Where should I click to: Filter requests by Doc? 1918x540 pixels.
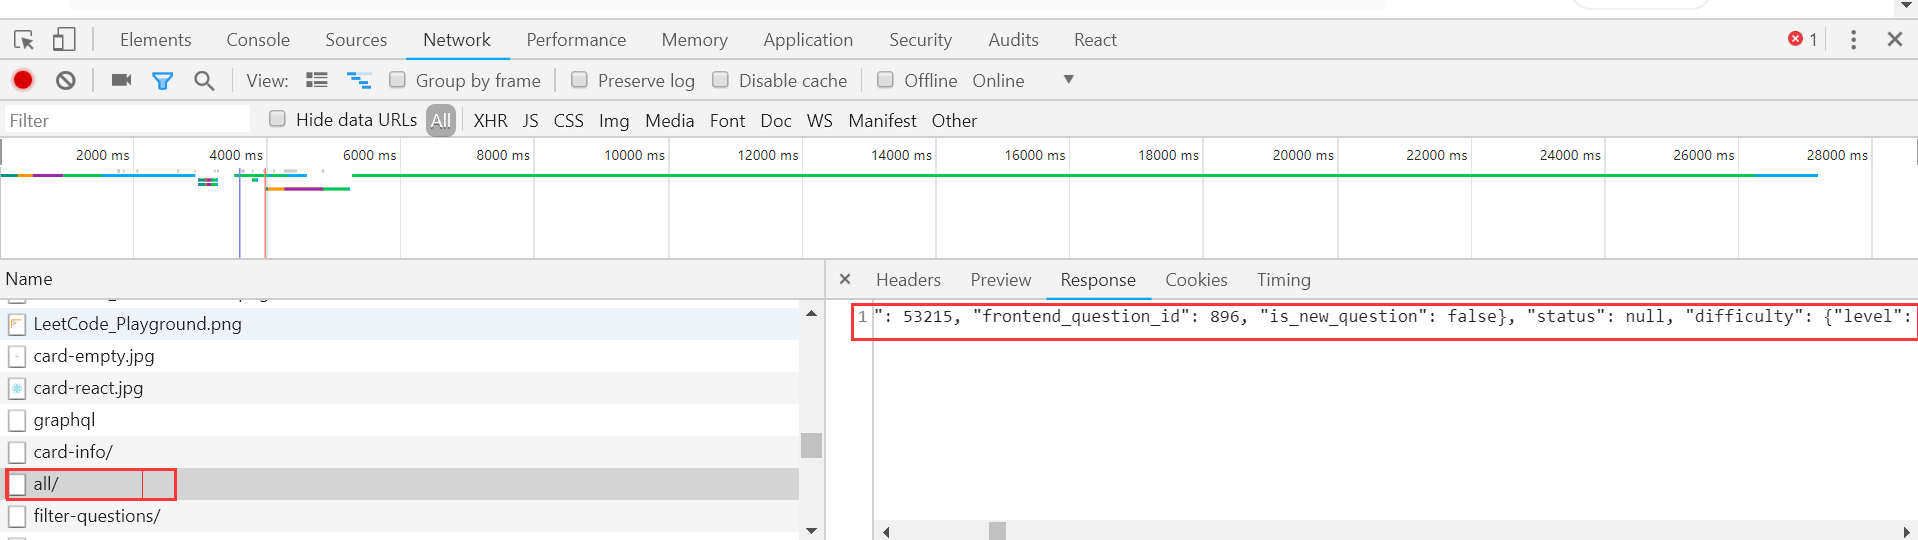(776, 120)
